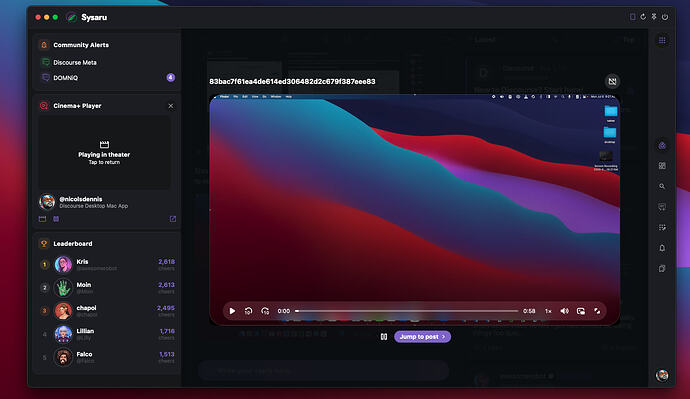Image resolution: width=690 pixels, height=399 pixels.
Task: Click the home icon in right sidebar
Action: click(662, 146)
